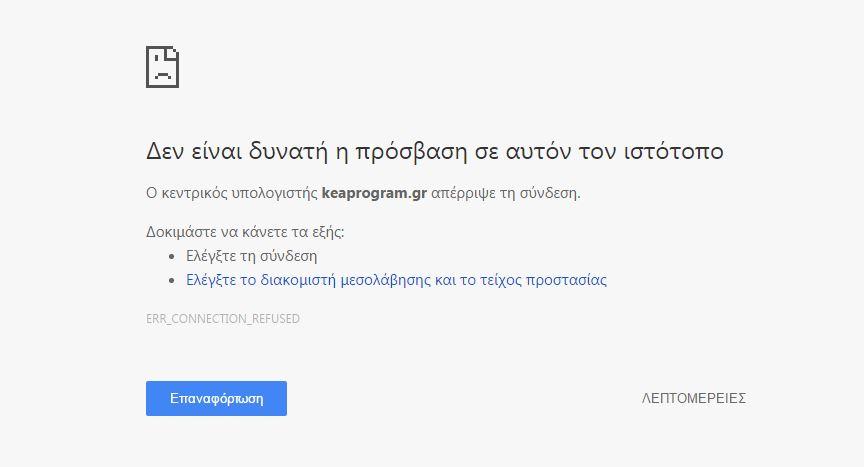The height and width of the screenshot is (467, 864).
Task: Click the frowning mouth on the error icon
Action: (x=162, y=76)
